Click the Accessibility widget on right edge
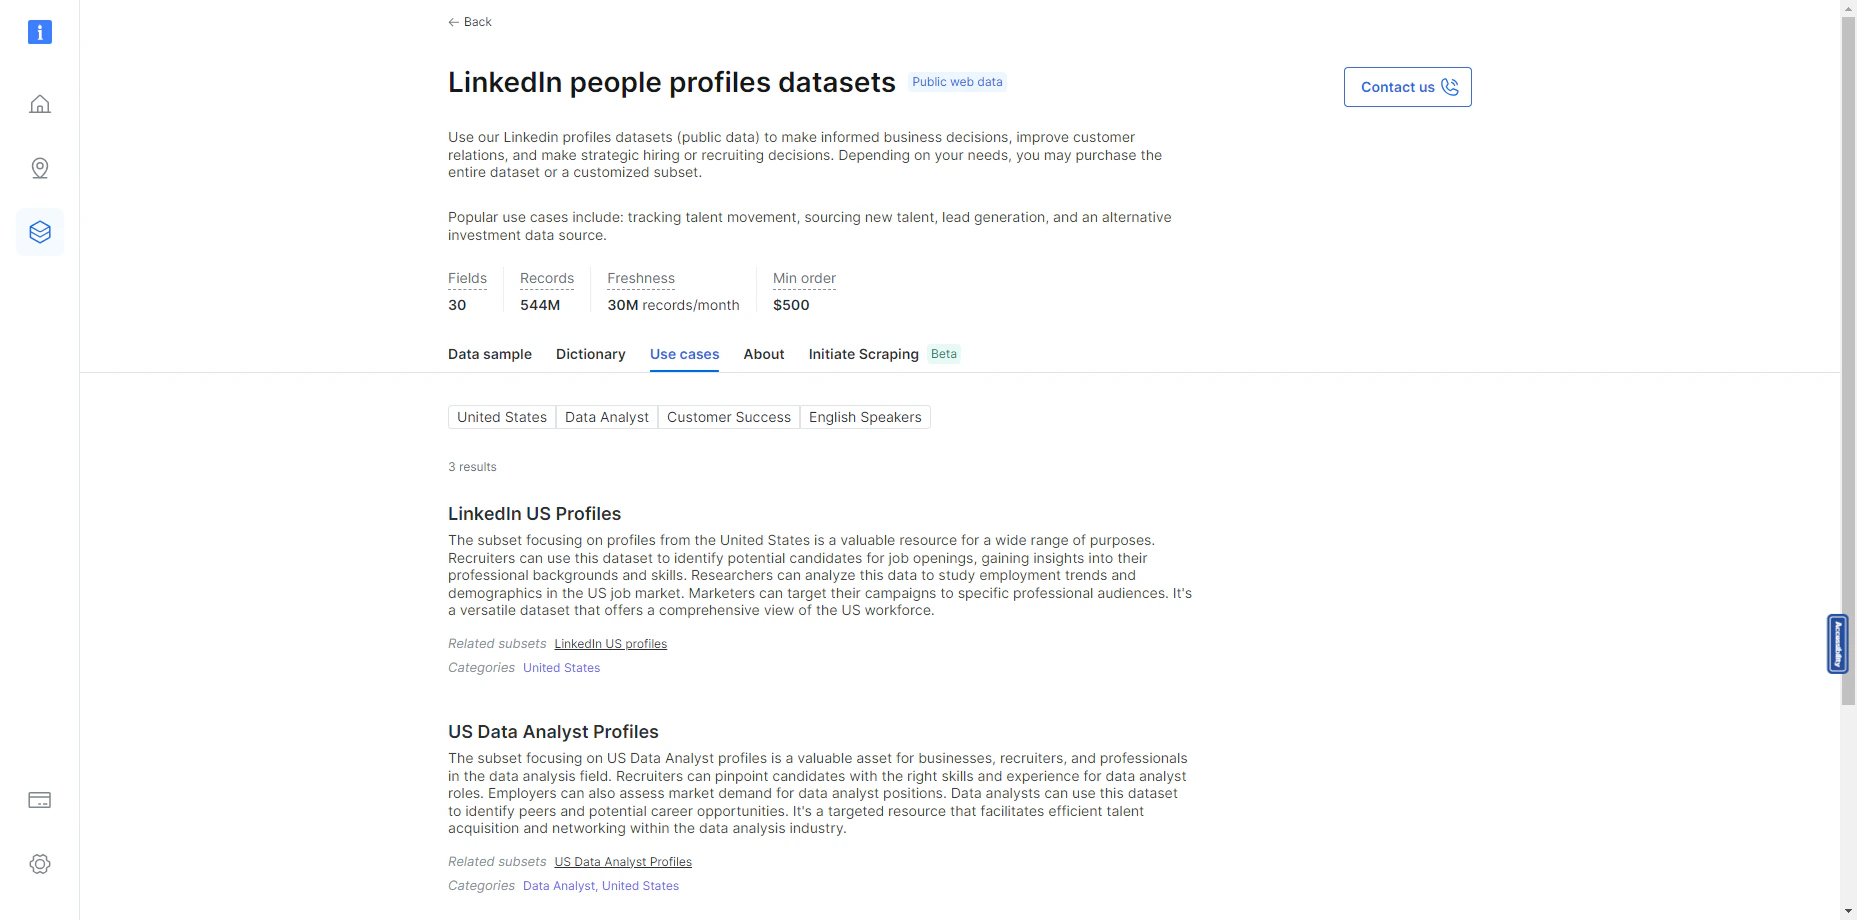This screenshot has height=920, width=1857. 1837,643
